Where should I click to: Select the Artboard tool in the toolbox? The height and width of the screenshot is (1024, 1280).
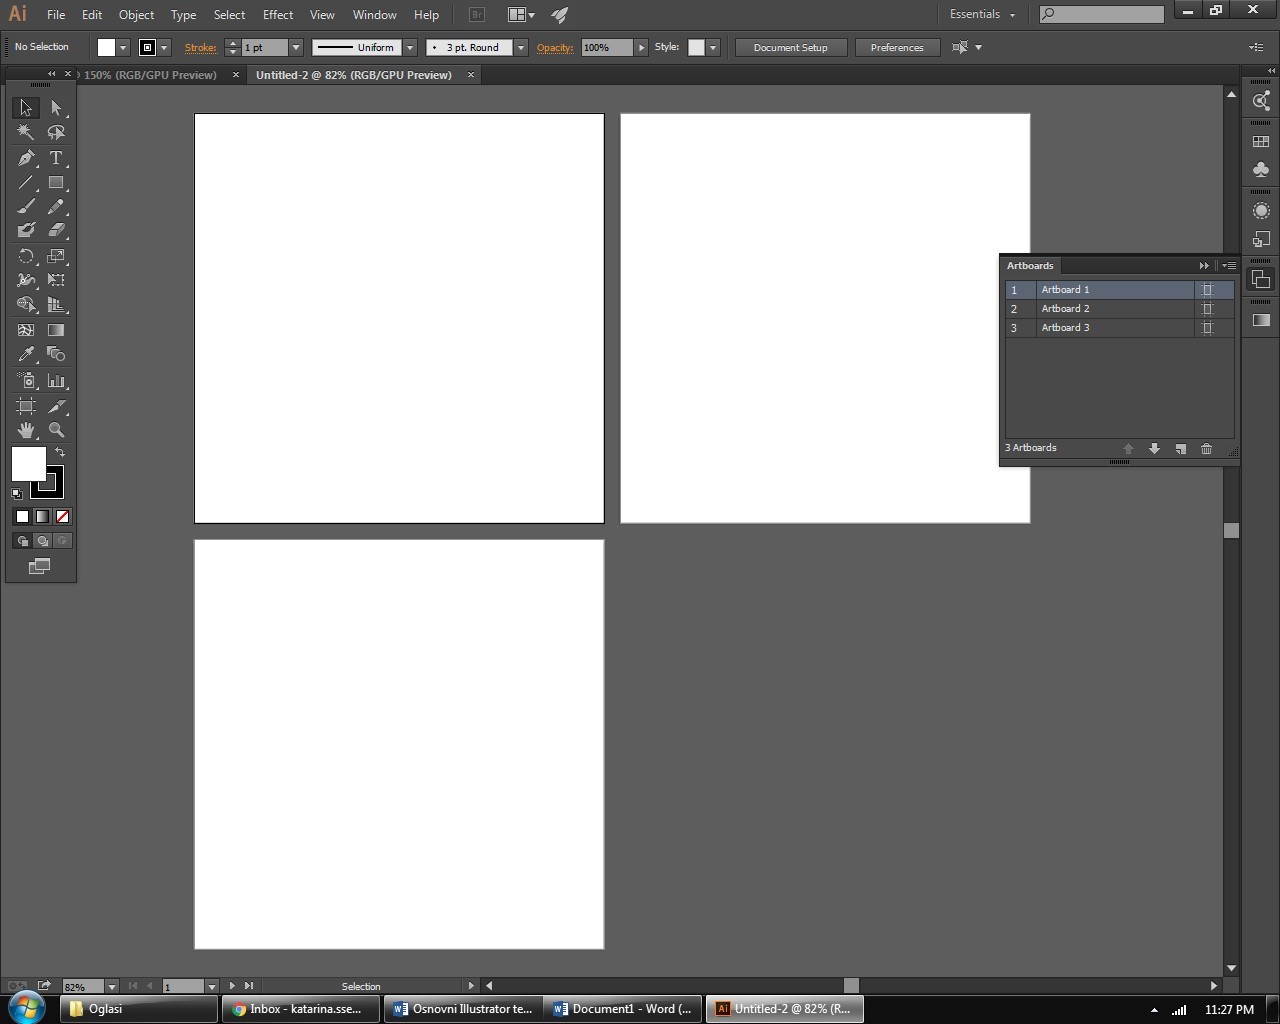click(x=26, y=406)
